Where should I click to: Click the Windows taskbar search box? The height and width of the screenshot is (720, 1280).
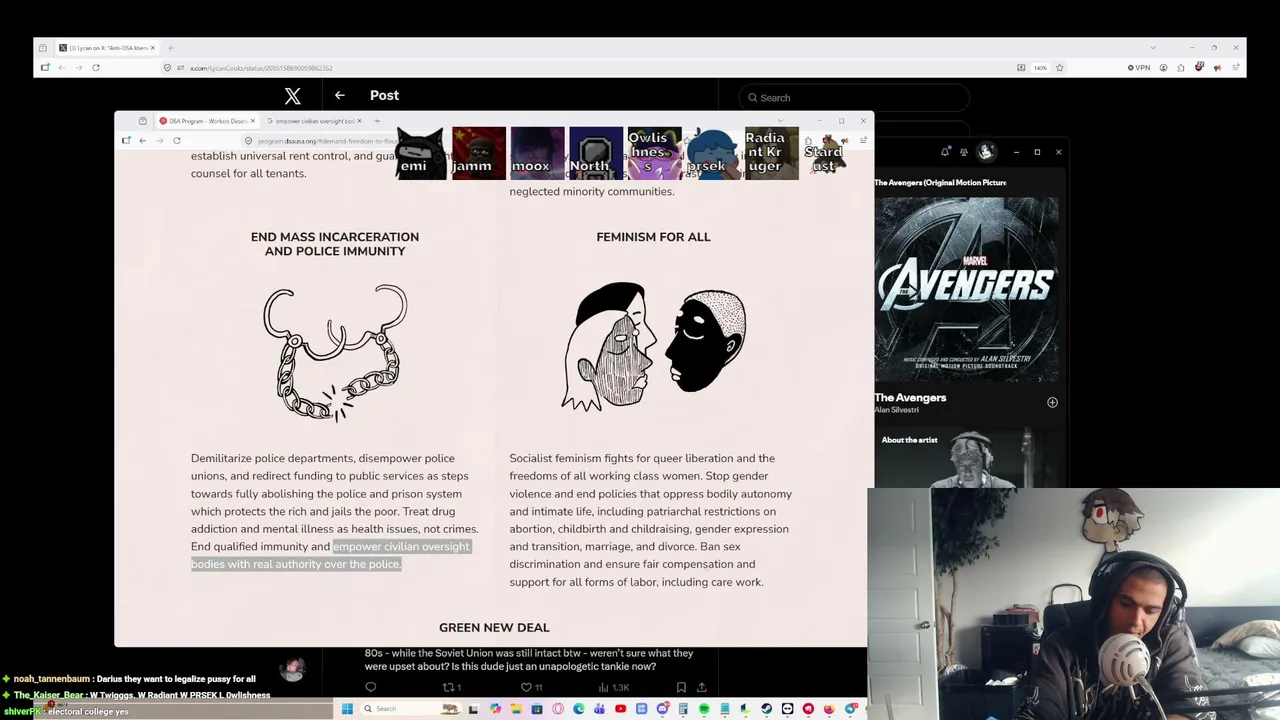click(410, 709)
